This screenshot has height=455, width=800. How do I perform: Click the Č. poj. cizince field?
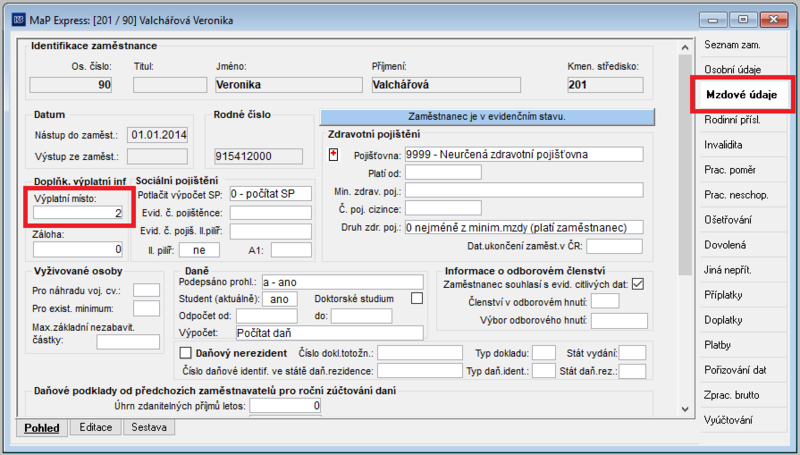(443, 208)
